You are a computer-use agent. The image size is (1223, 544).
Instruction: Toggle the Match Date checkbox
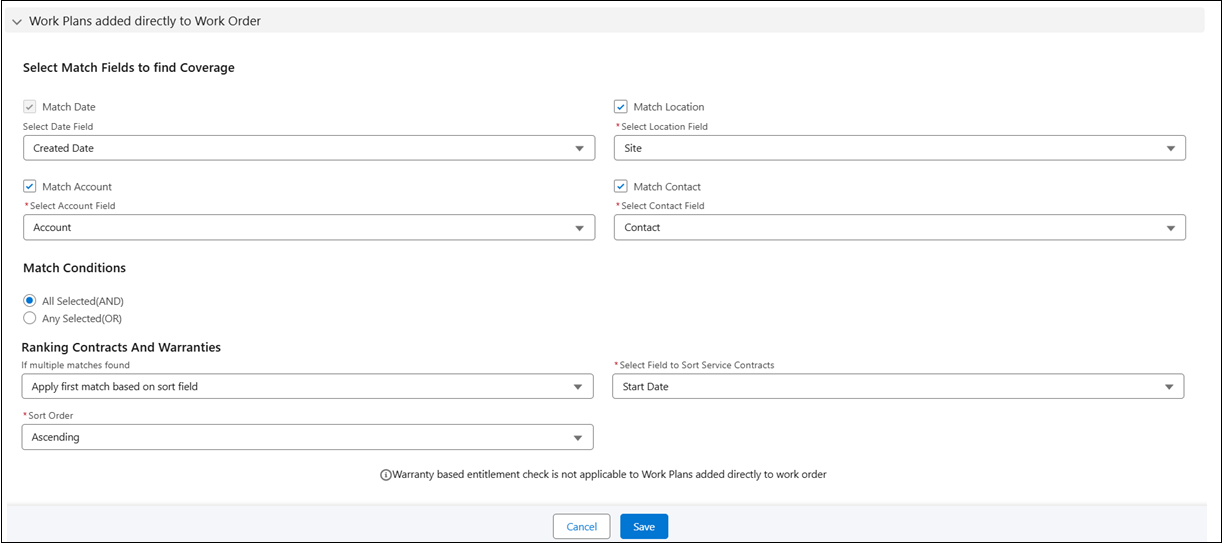click(30, 107)
